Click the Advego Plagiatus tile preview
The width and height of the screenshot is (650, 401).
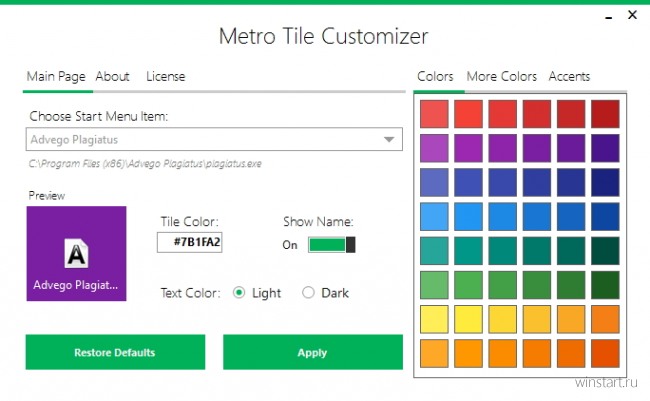pos(76,253)
